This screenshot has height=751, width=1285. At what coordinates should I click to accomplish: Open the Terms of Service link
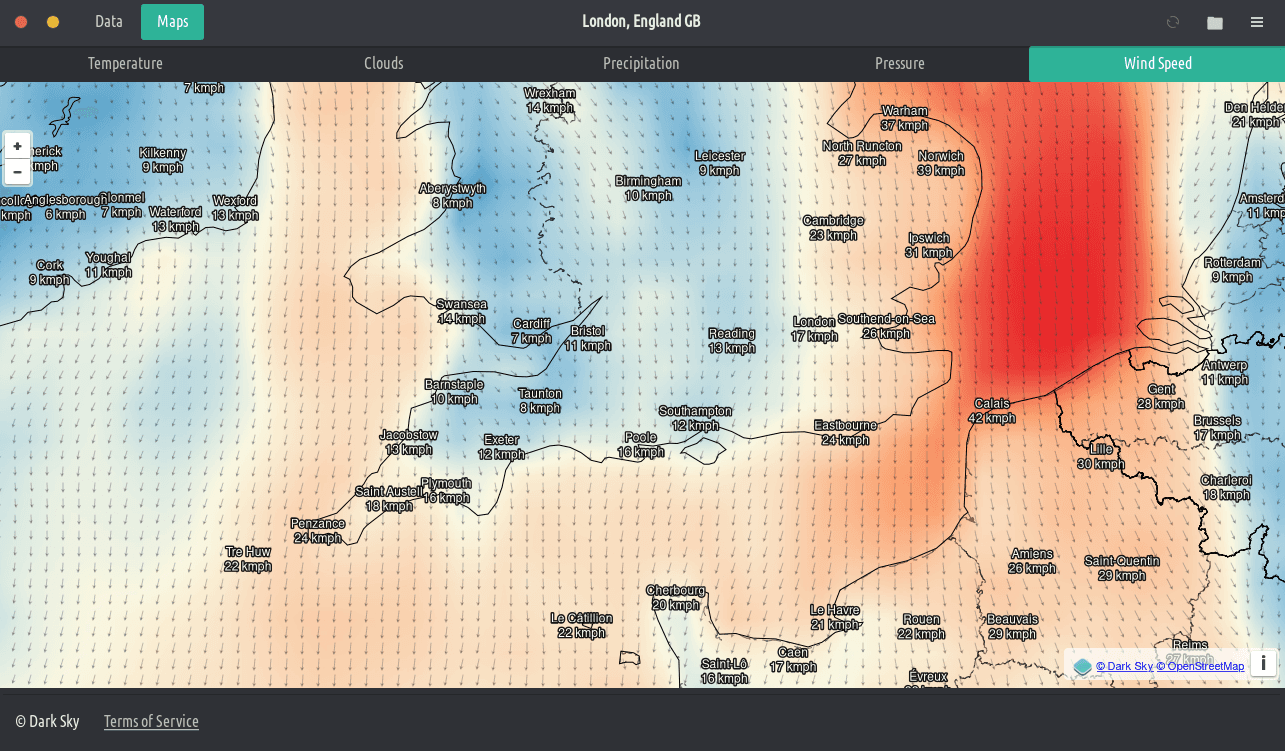(151, 721)
